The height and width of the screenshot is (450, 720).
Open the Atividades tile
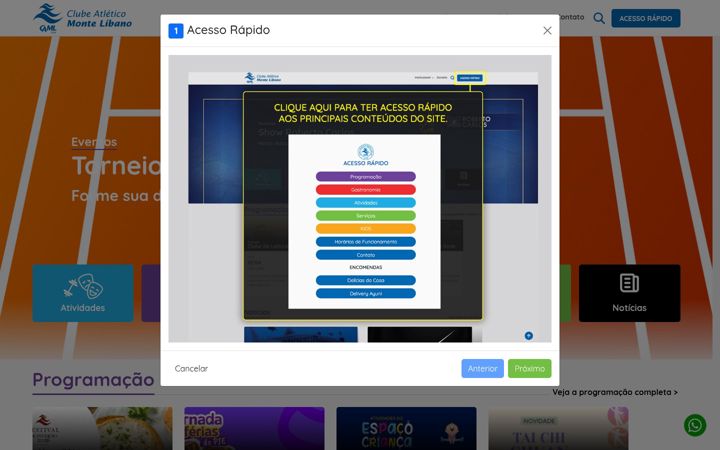tap(83, 293)
